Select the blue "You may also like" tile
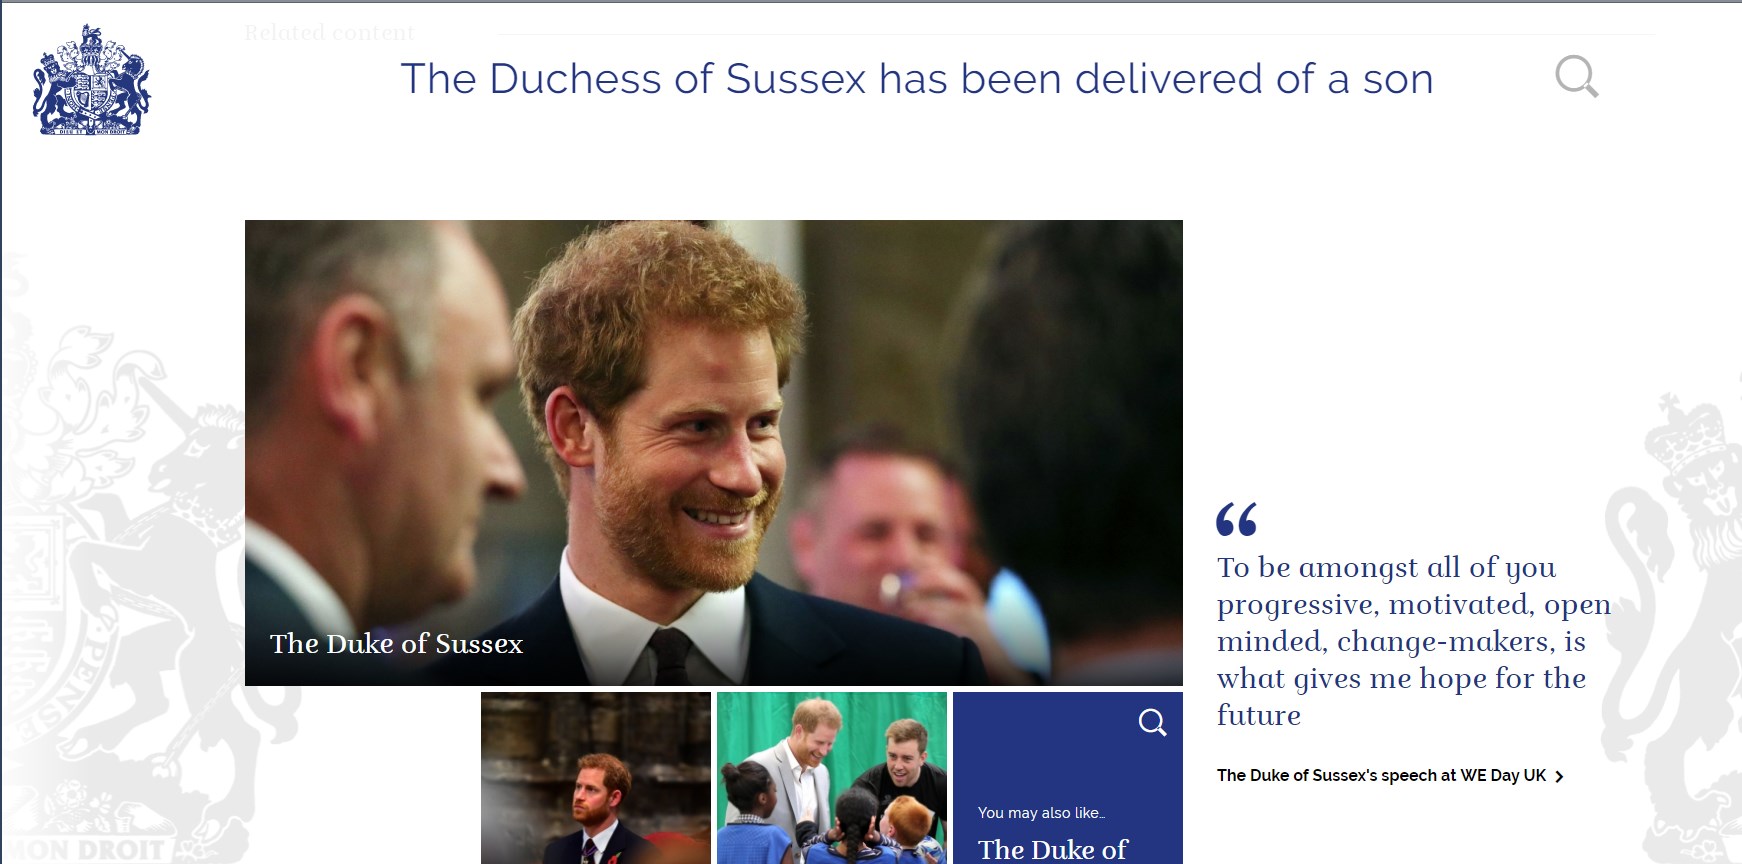1742x864 pixels. [x=1068, y=778]
